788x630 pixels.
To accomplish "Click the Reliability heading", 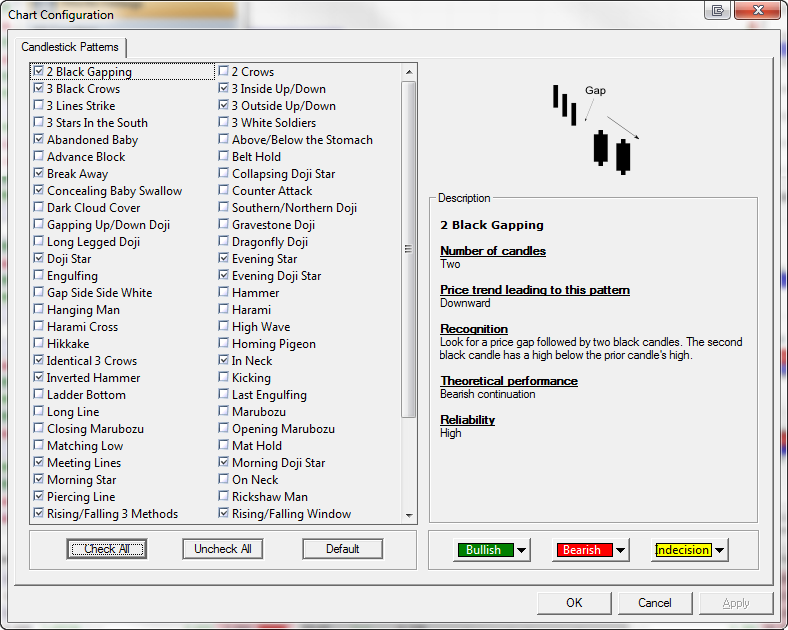I will [467, 420].
